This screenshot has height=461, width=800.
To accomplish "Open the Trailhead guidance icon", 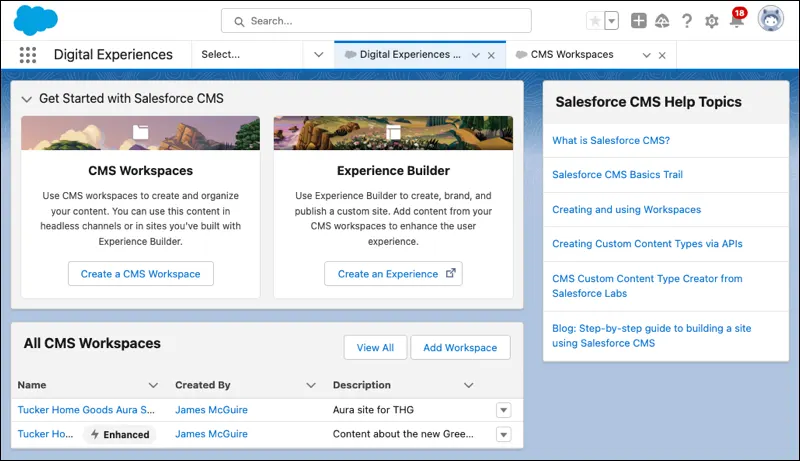I will pos(662,21).
